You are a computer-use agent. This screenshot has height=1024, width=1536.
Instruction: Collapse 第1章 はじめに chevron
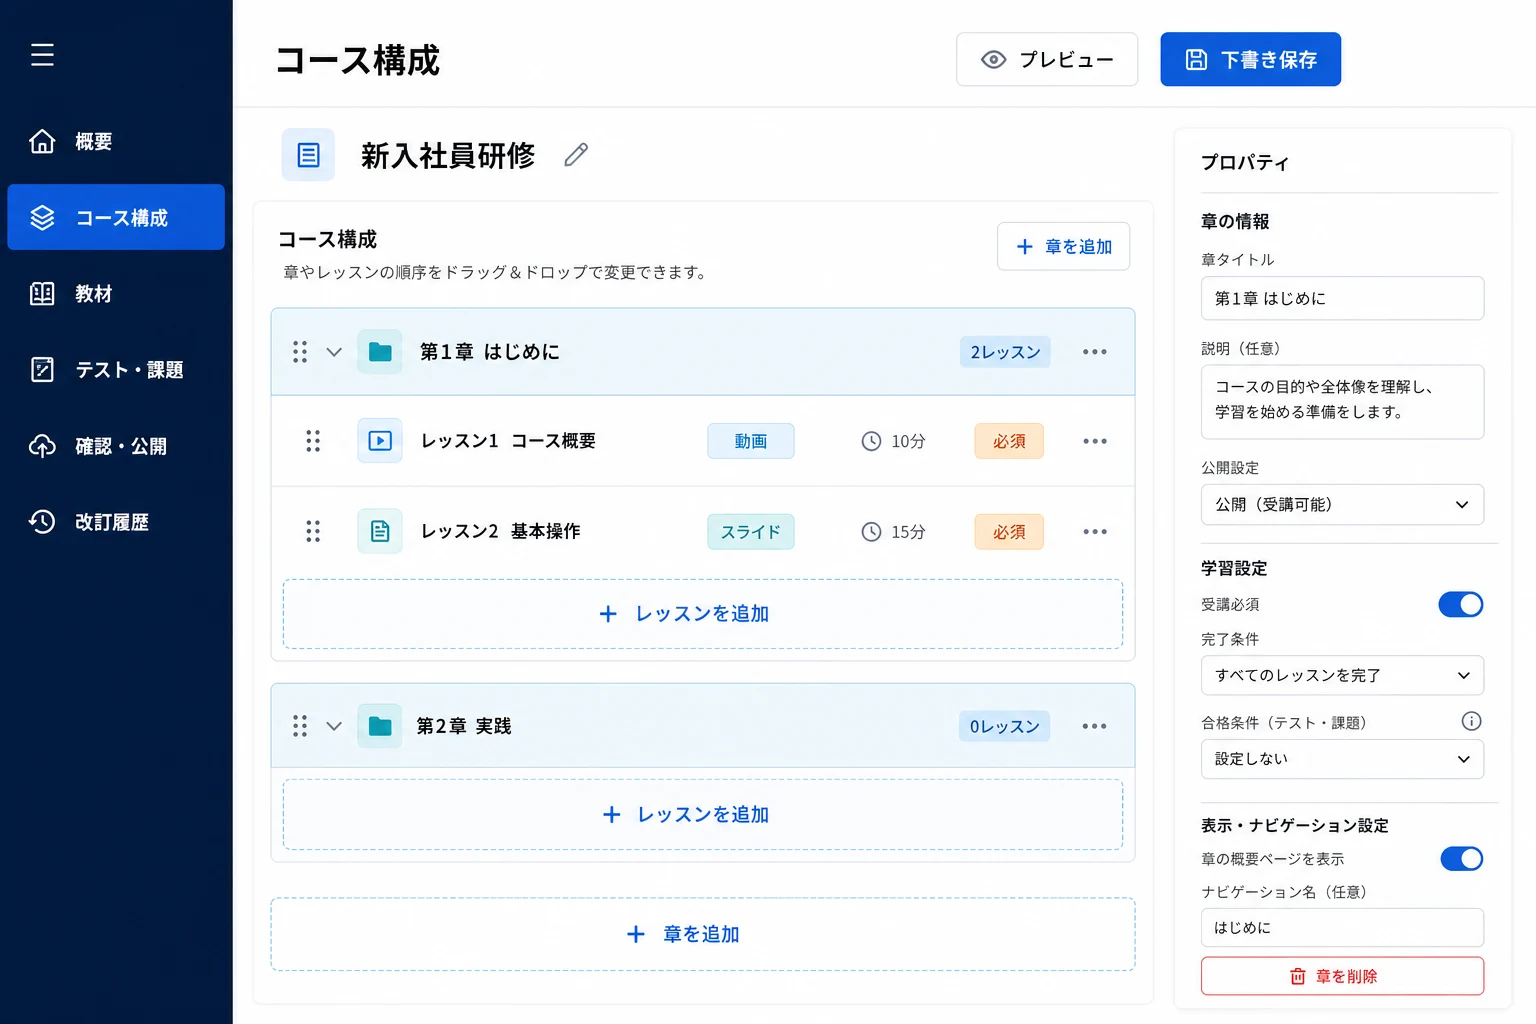(334, 352)
